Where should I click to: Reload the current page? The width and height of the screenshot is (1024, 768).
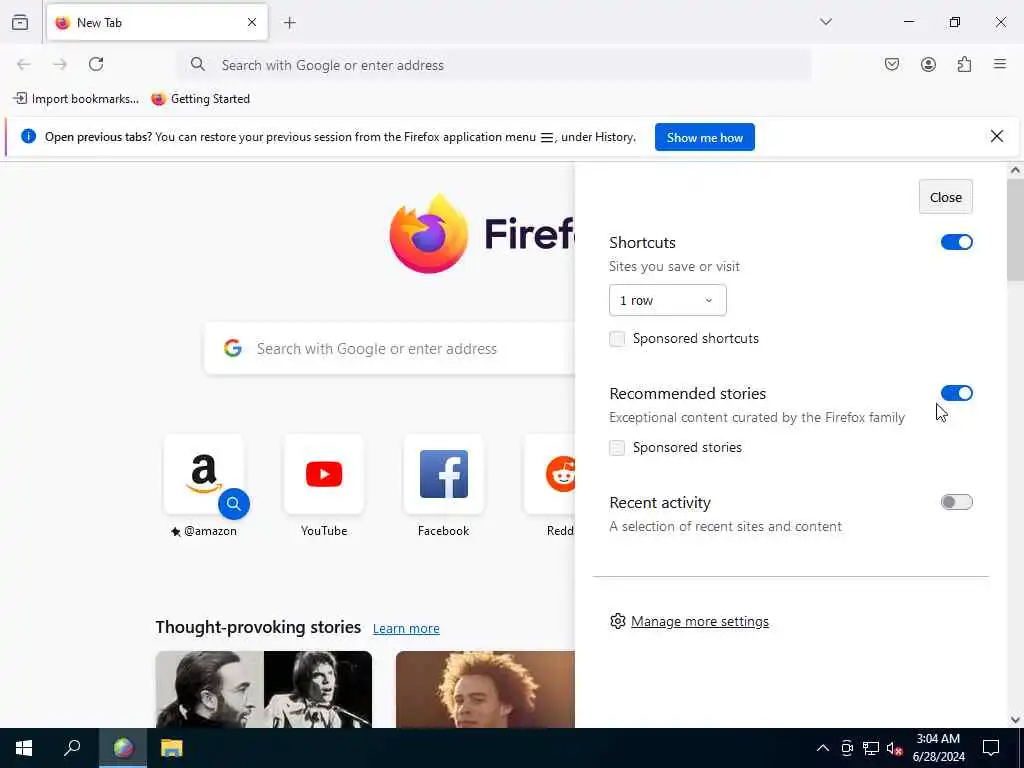tap(96, 64)
